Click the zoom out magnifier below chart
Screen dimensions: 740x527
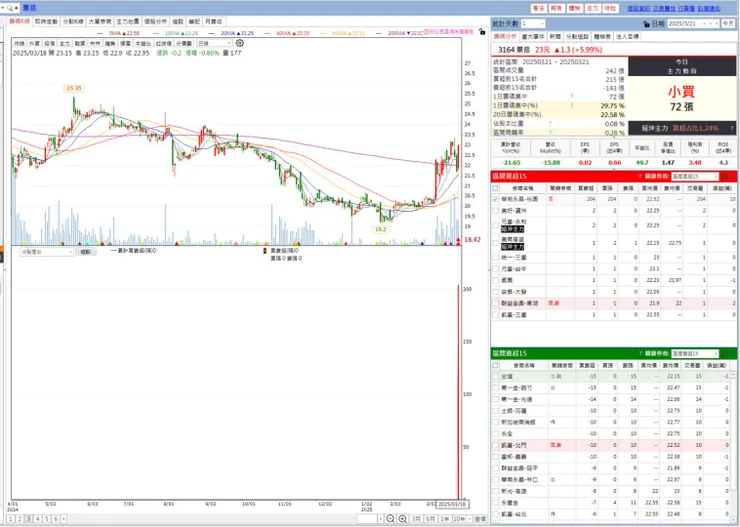[x=390, y=519]
